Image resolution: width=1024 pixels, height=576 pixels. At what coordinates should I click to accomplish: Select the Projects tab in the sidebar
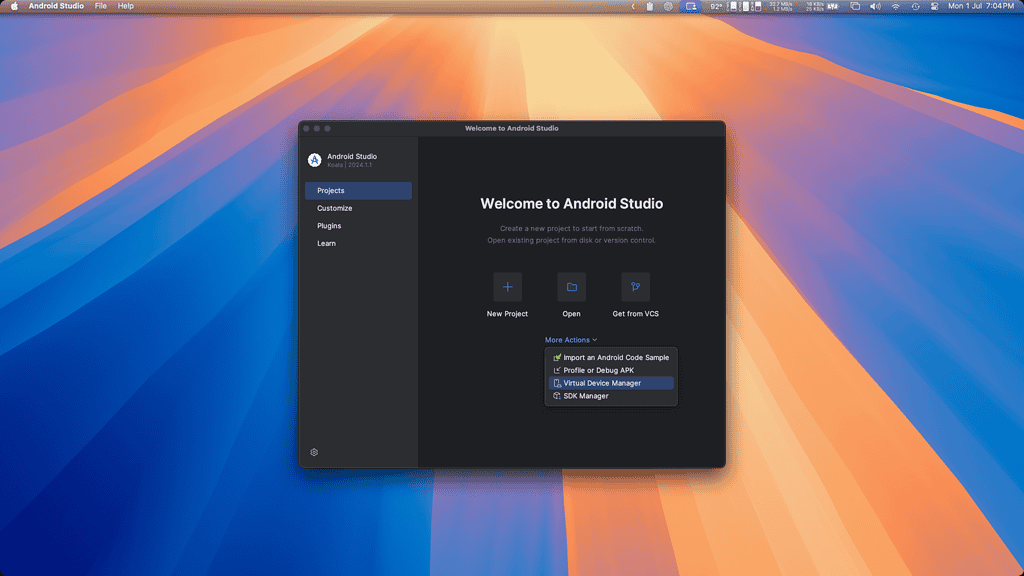(x=358, y=191)
